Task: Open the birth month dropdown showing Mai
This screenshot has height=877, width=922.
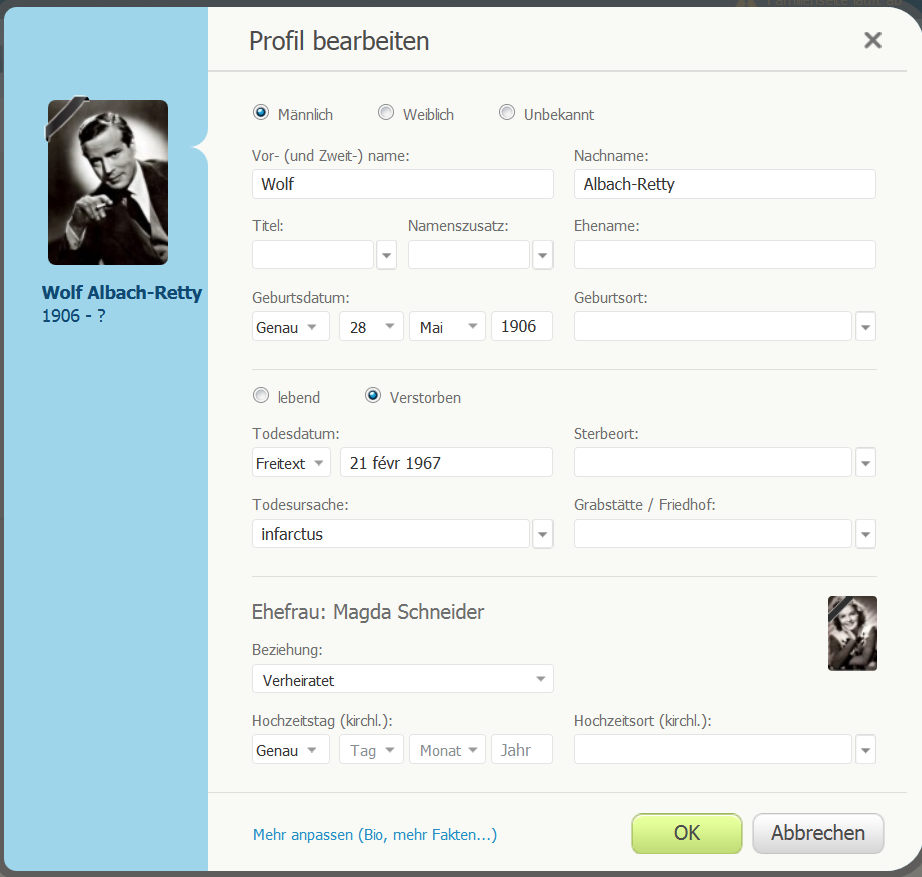Action: point(447,326)
